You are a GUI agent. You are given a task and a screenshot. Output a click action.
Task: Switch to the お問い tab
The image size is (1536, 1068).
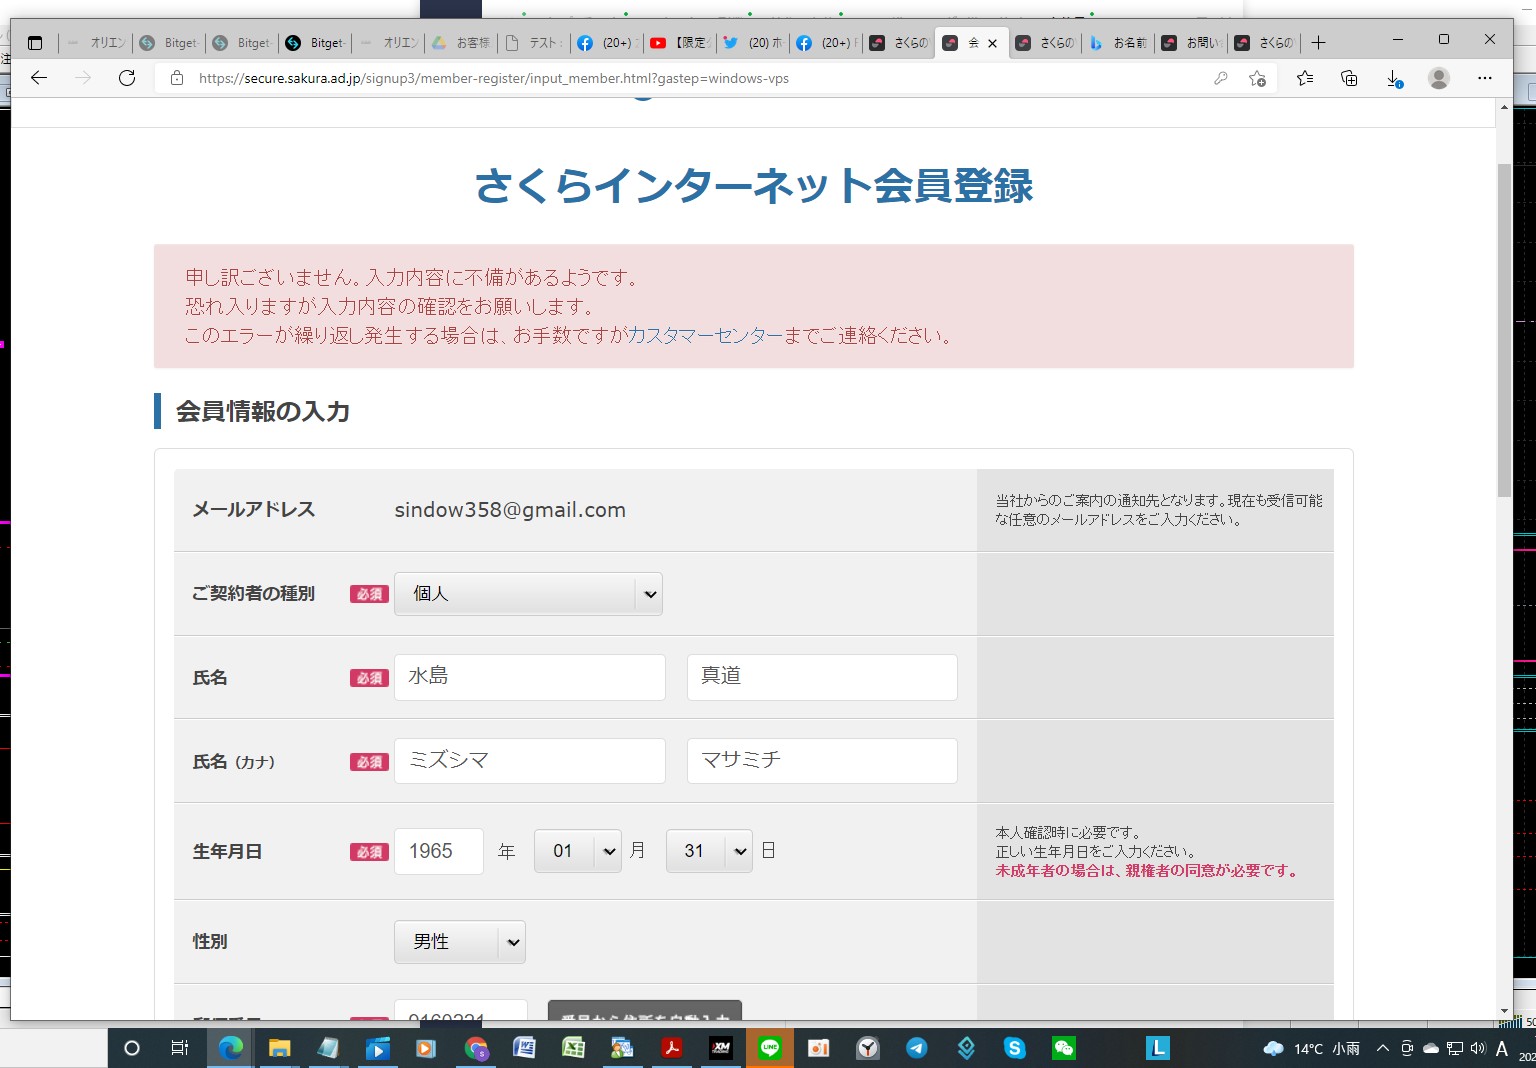click(1191, 43)
